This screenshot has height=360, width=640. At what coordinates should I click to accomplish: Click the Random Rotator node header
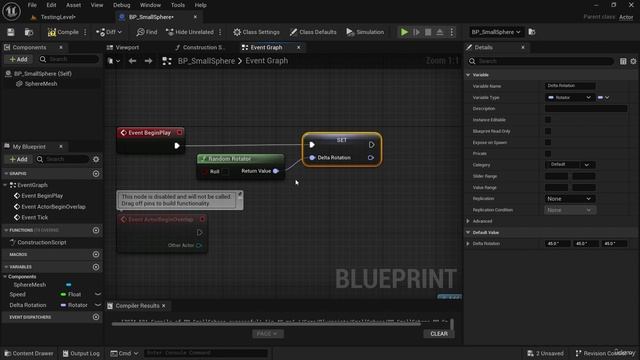click(x=240, y=159)
